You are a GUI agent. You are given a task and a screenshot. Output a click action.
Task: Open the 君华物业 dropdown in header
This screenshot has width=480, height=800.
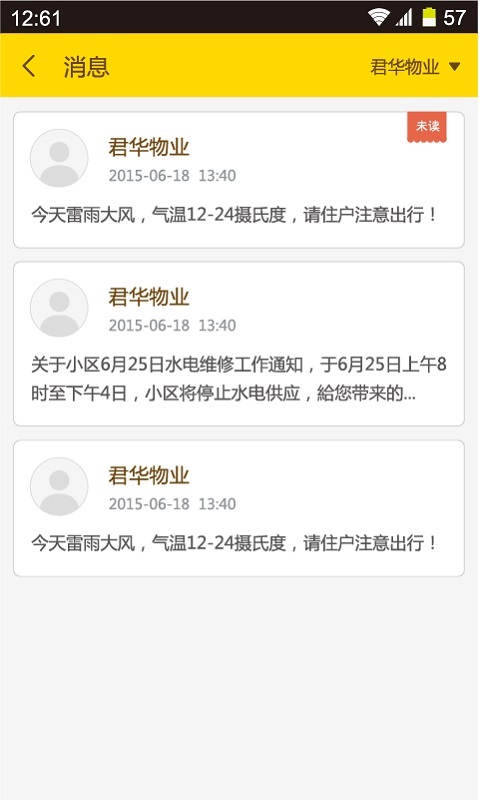coord(415,67)
